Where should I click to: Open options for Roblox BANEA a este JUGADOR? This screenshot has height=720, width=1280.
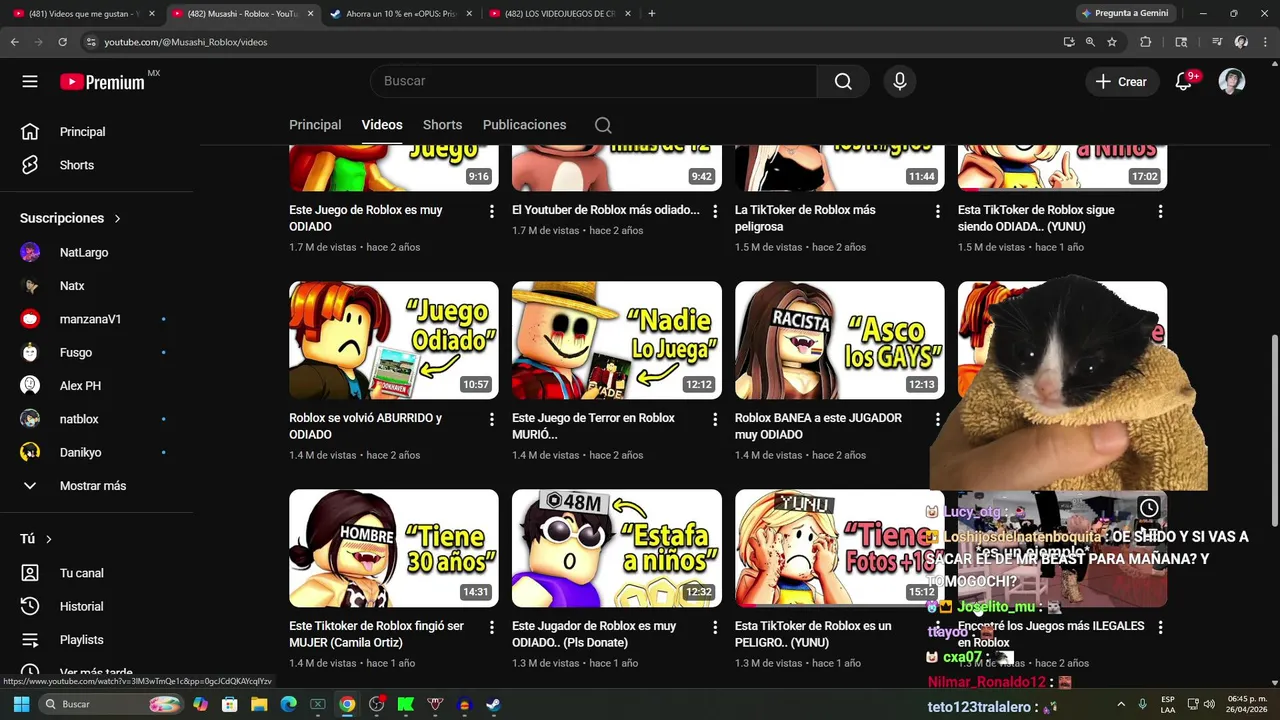937,419
